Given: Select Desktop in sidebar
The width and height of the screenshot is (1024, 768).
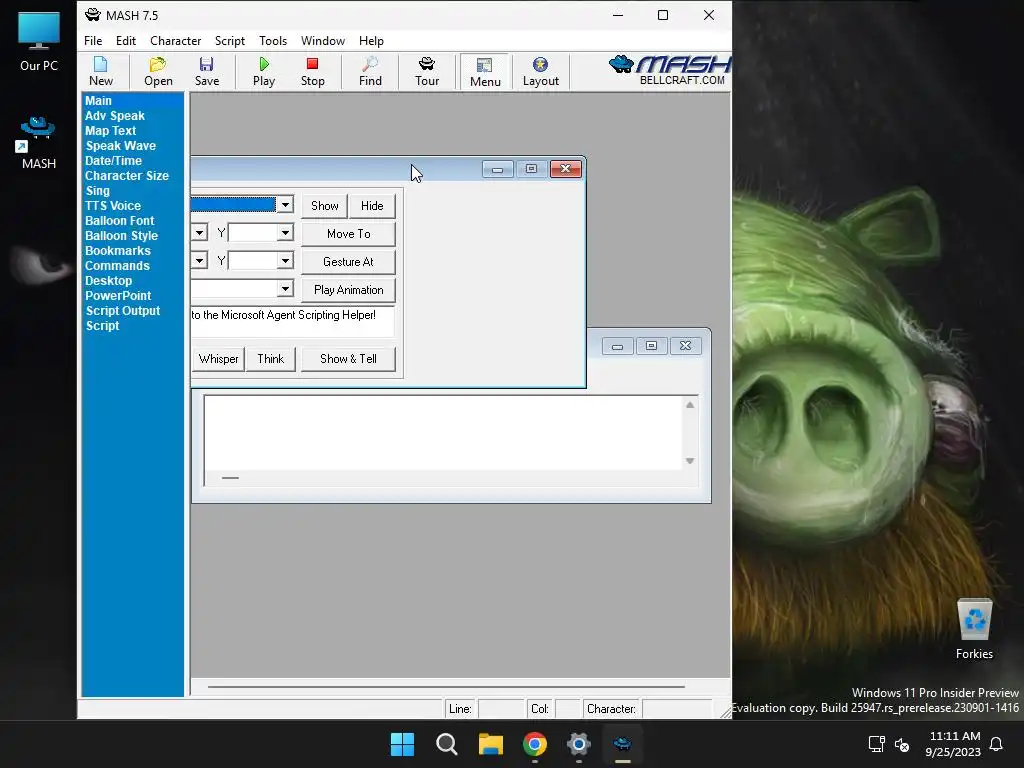Looking at the screenshot, I should [108, 281].
